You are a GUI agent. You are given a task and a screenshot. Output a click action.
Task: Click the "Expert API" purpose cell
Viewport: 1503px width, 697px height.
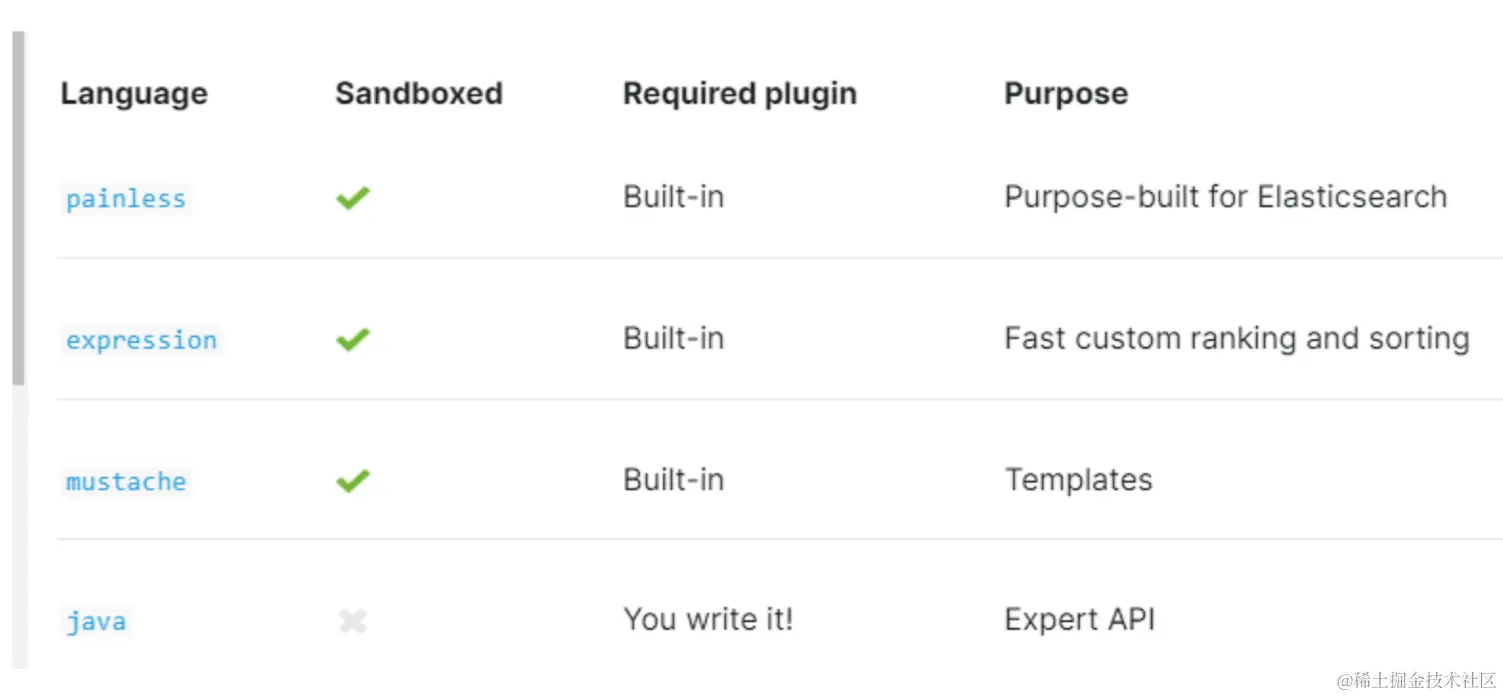pos(1080,620)
